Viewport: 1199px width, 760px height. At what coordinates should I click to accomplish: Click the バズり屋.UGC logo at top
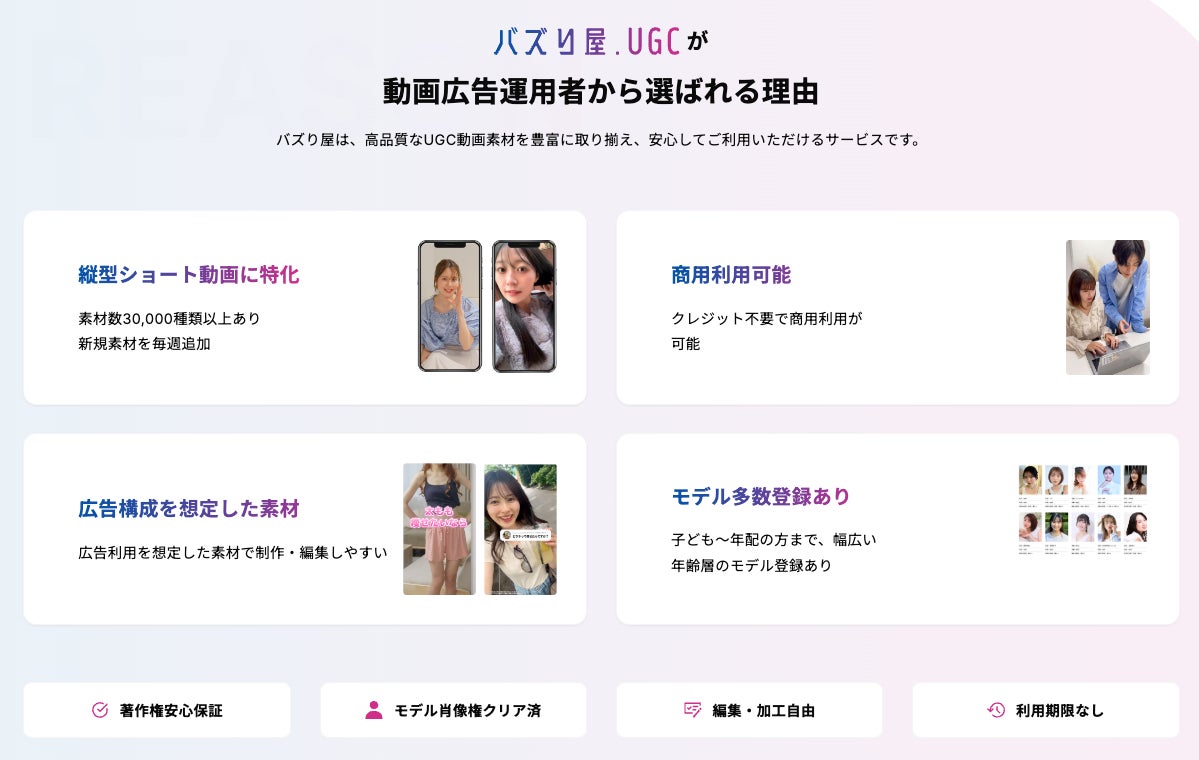pos(587,42)
